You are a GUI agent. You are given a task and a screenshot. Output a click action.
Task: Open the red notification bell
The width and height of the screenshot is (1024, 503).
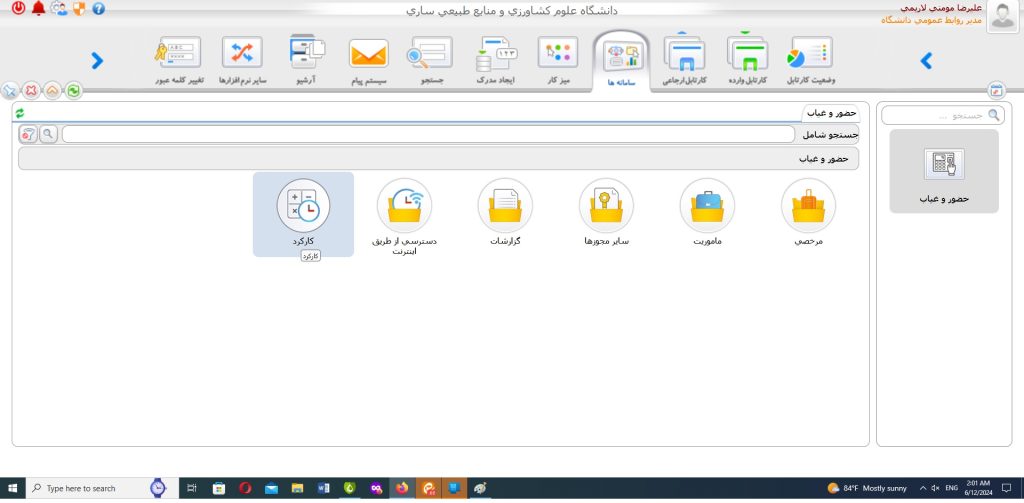pyautogui.click(x=38, y=9)
